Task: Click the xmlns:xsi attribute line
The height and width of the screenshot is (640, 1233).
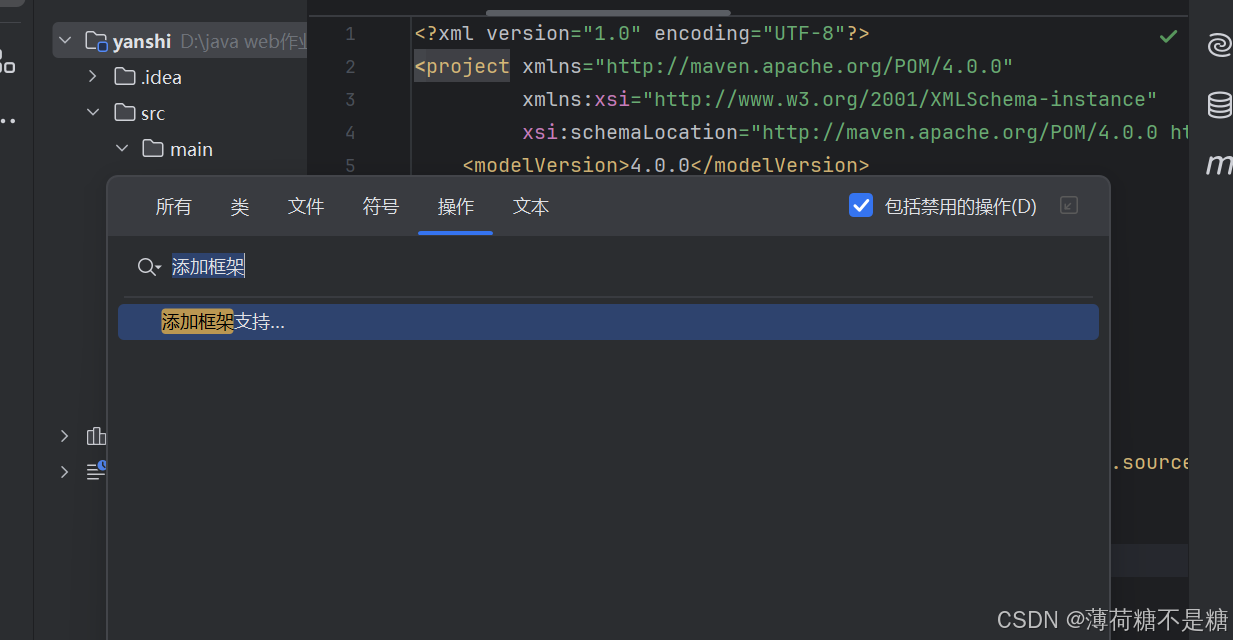Action: pos(839,99)
